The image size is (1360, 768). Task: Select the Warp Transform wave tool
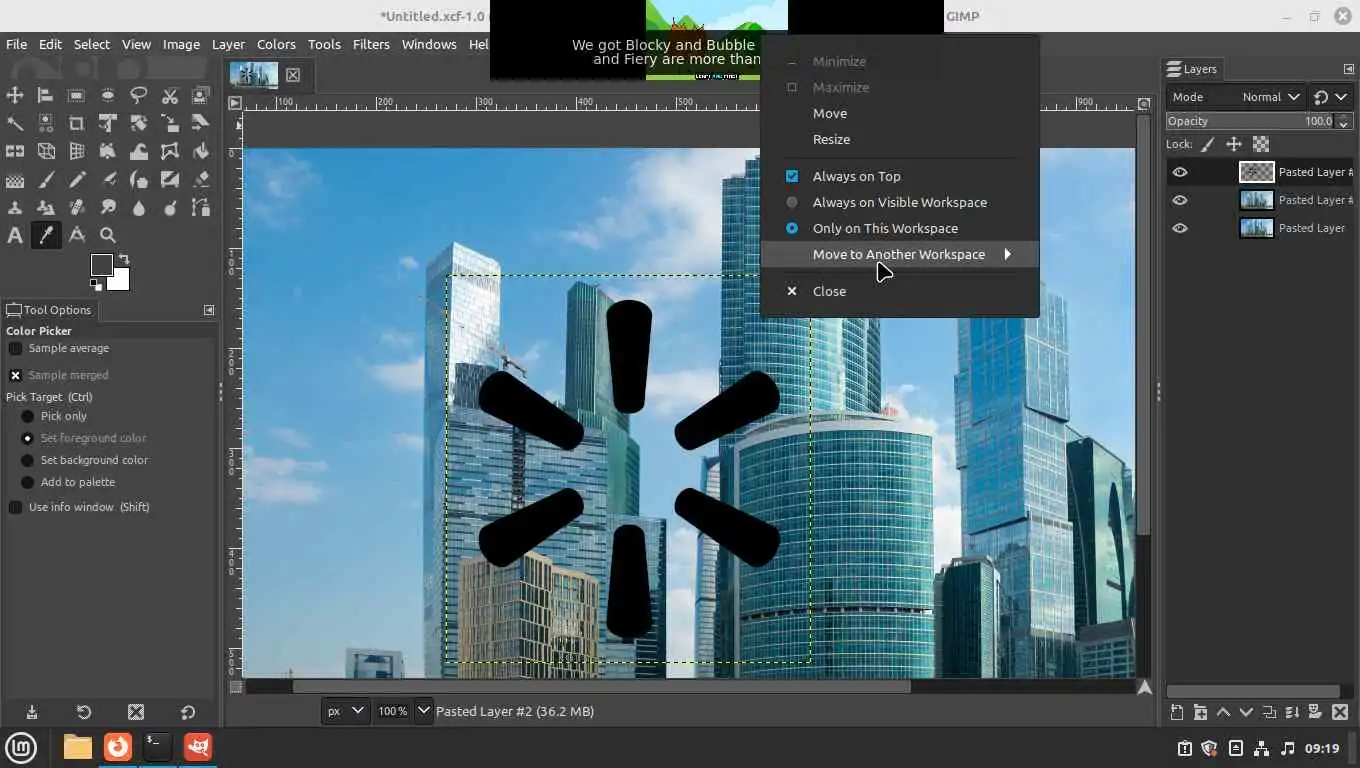[x=139, y=151]
